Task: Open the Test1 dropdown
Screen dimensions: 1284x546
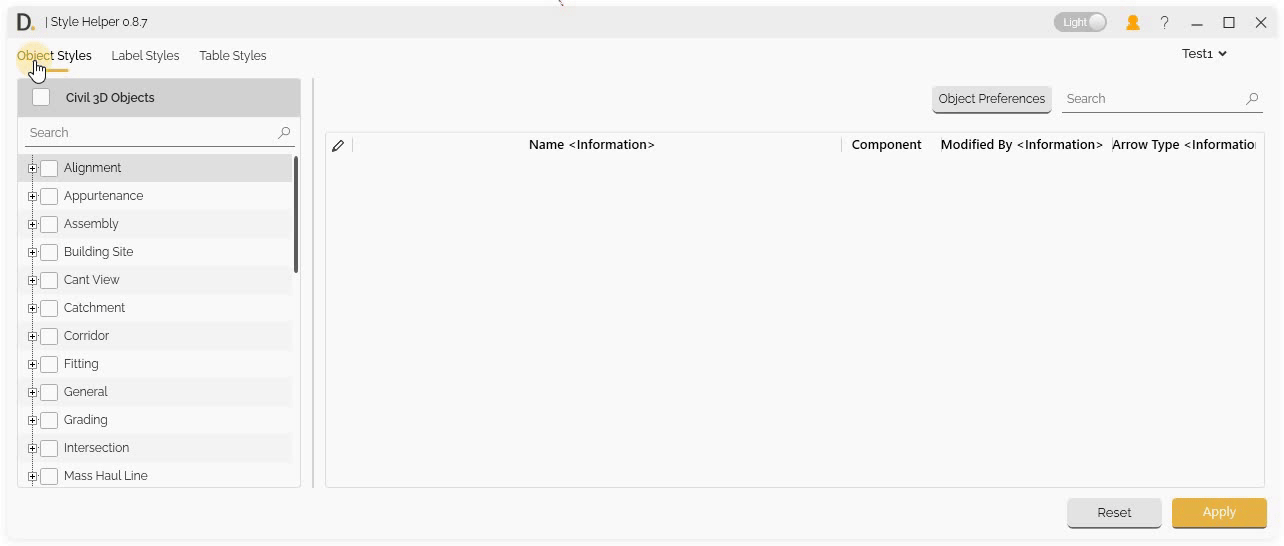Action: point(1204,54)
